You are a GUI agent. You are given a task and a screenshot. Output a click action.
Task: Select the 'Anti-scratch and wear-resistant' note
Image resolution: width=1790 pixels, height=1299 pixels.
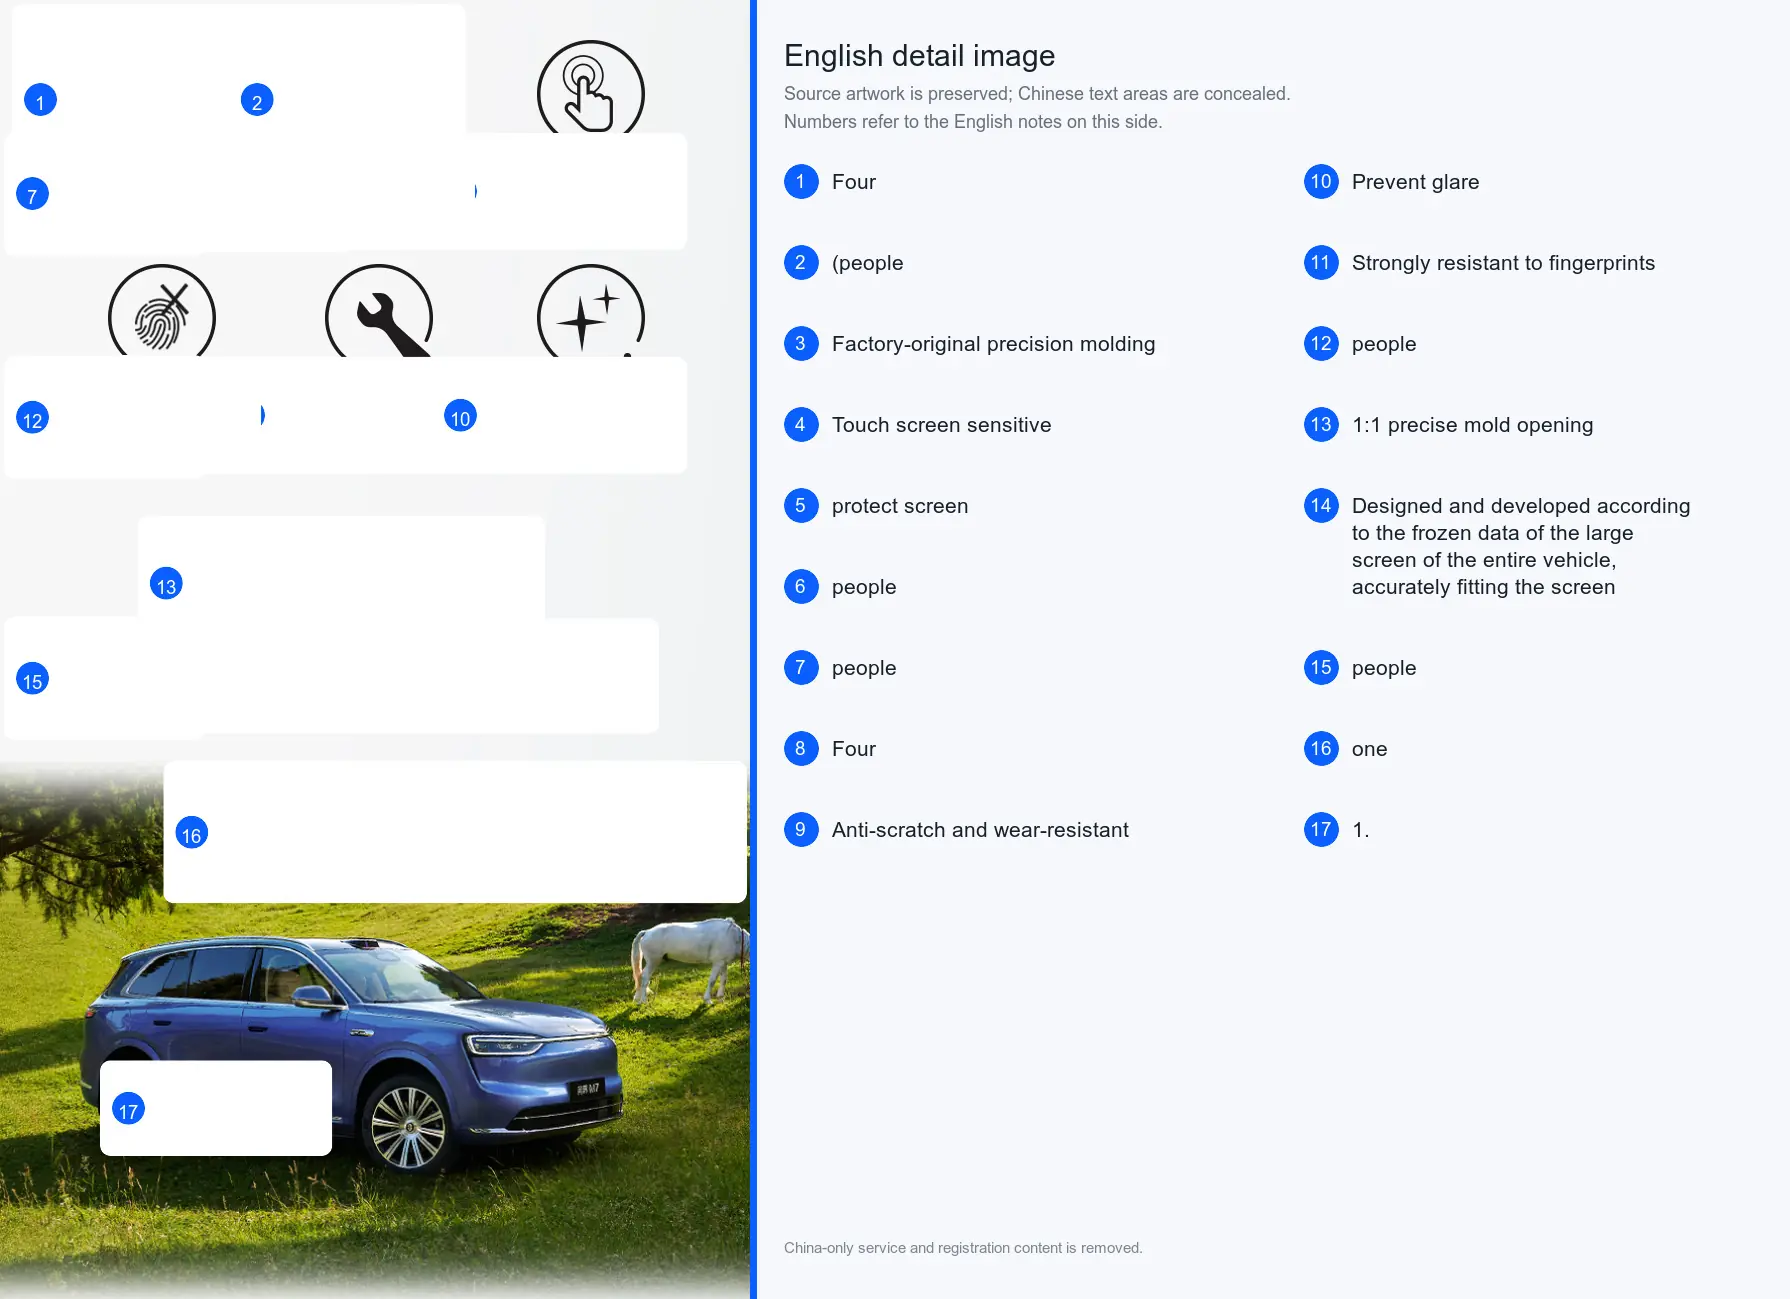click(980, 830)
